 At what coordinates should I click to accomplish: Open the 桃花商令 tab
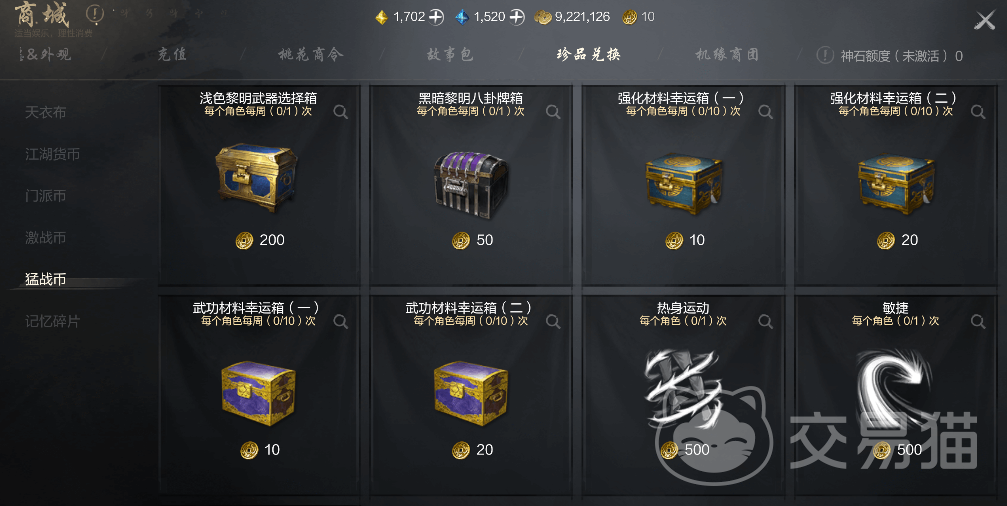(x=311, y=55)
